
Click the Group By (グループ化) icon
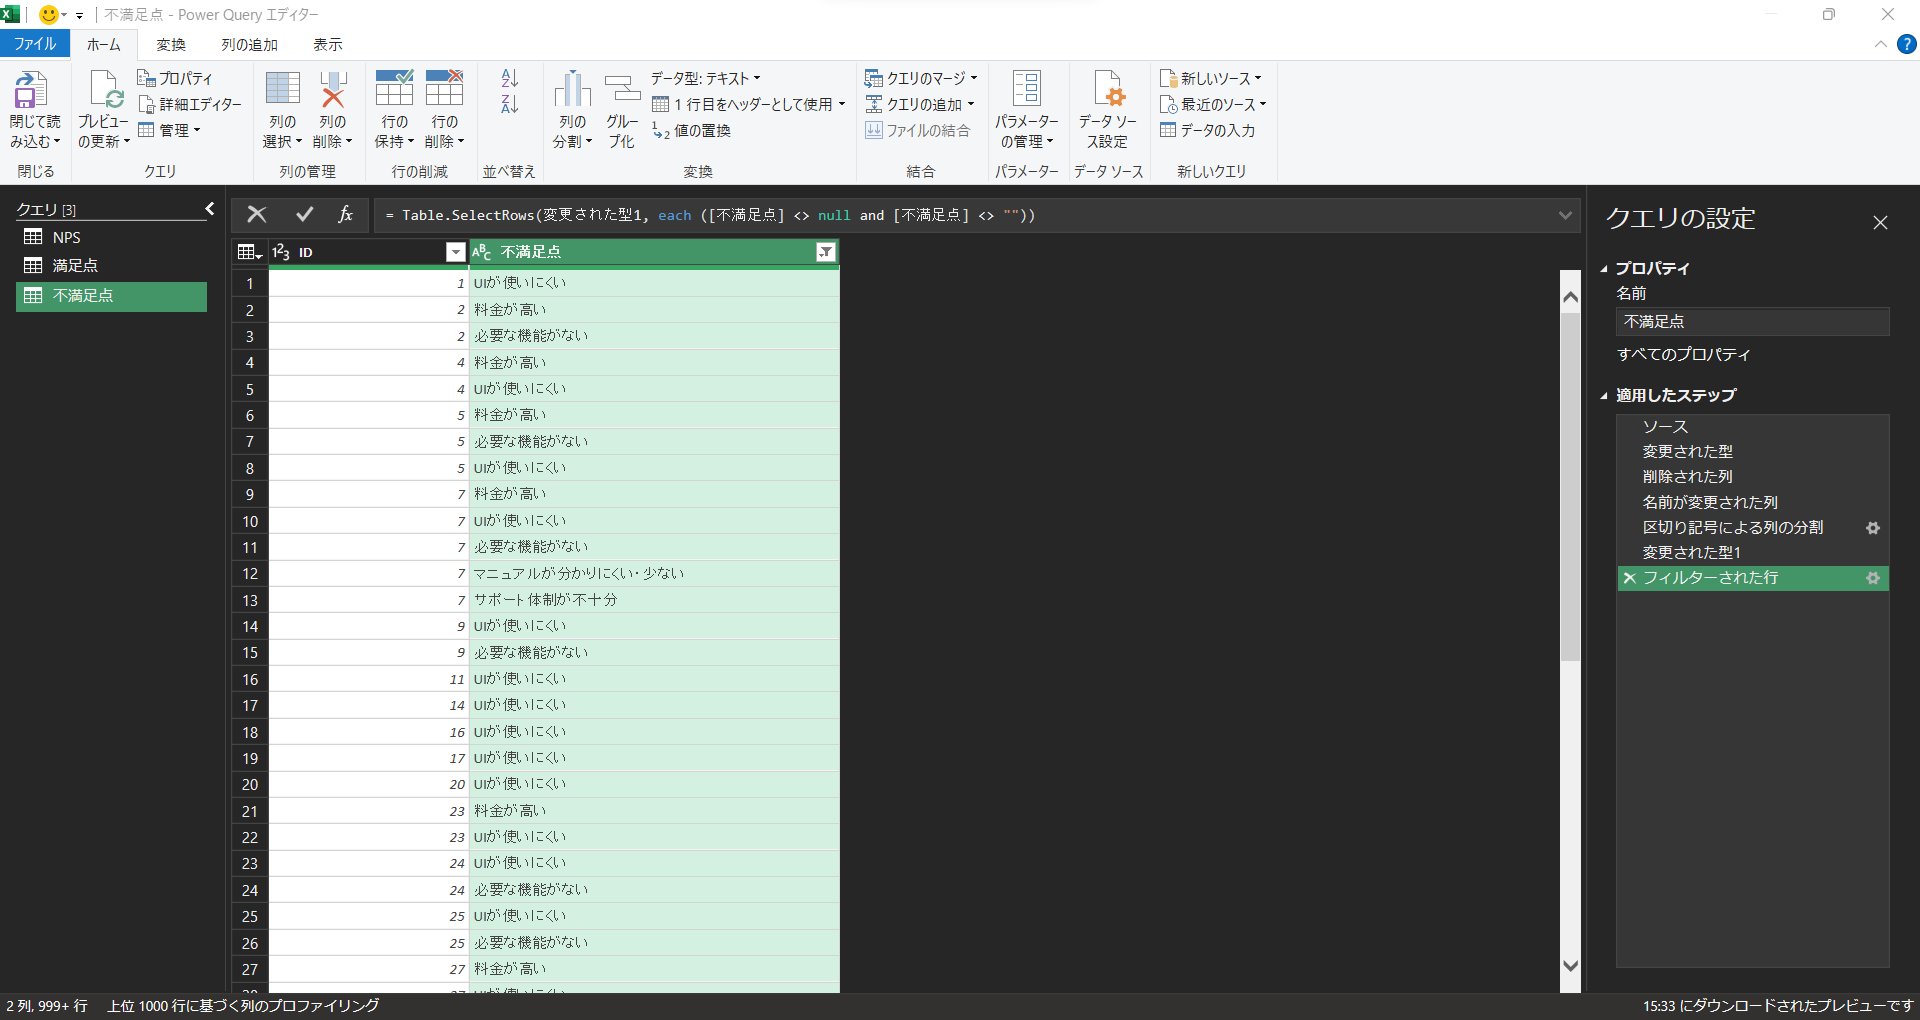point(622,88)
